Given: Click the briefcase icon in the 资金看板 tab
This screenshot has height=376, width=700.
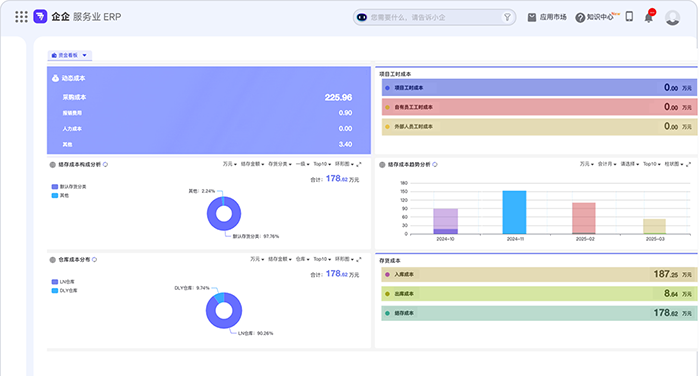Looking at the screenshot, I should [x=54, y=55].
